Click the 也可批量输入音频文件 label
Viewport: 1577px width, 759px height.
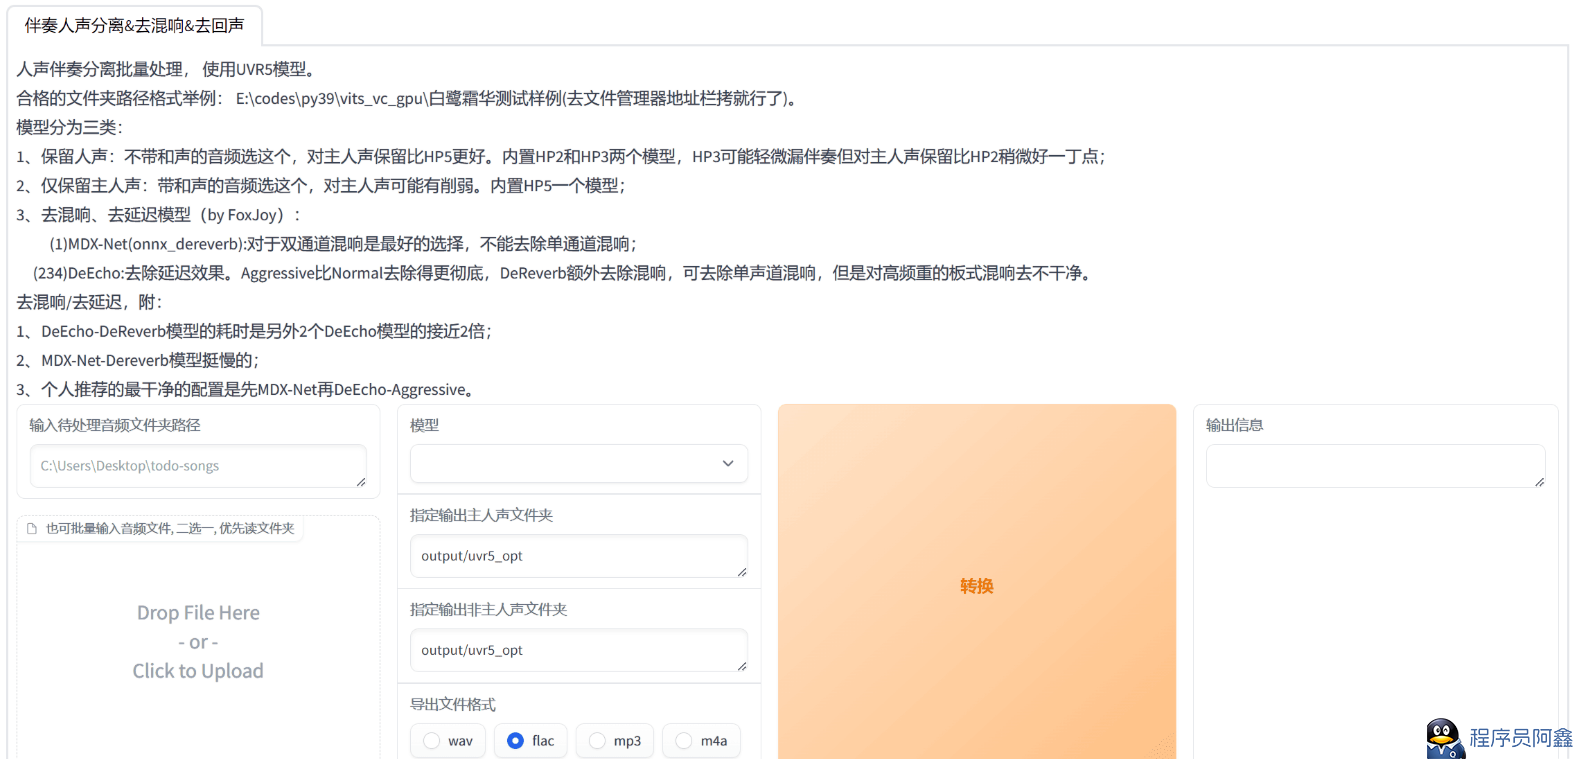pyautogui.click(x=170, y=529)
